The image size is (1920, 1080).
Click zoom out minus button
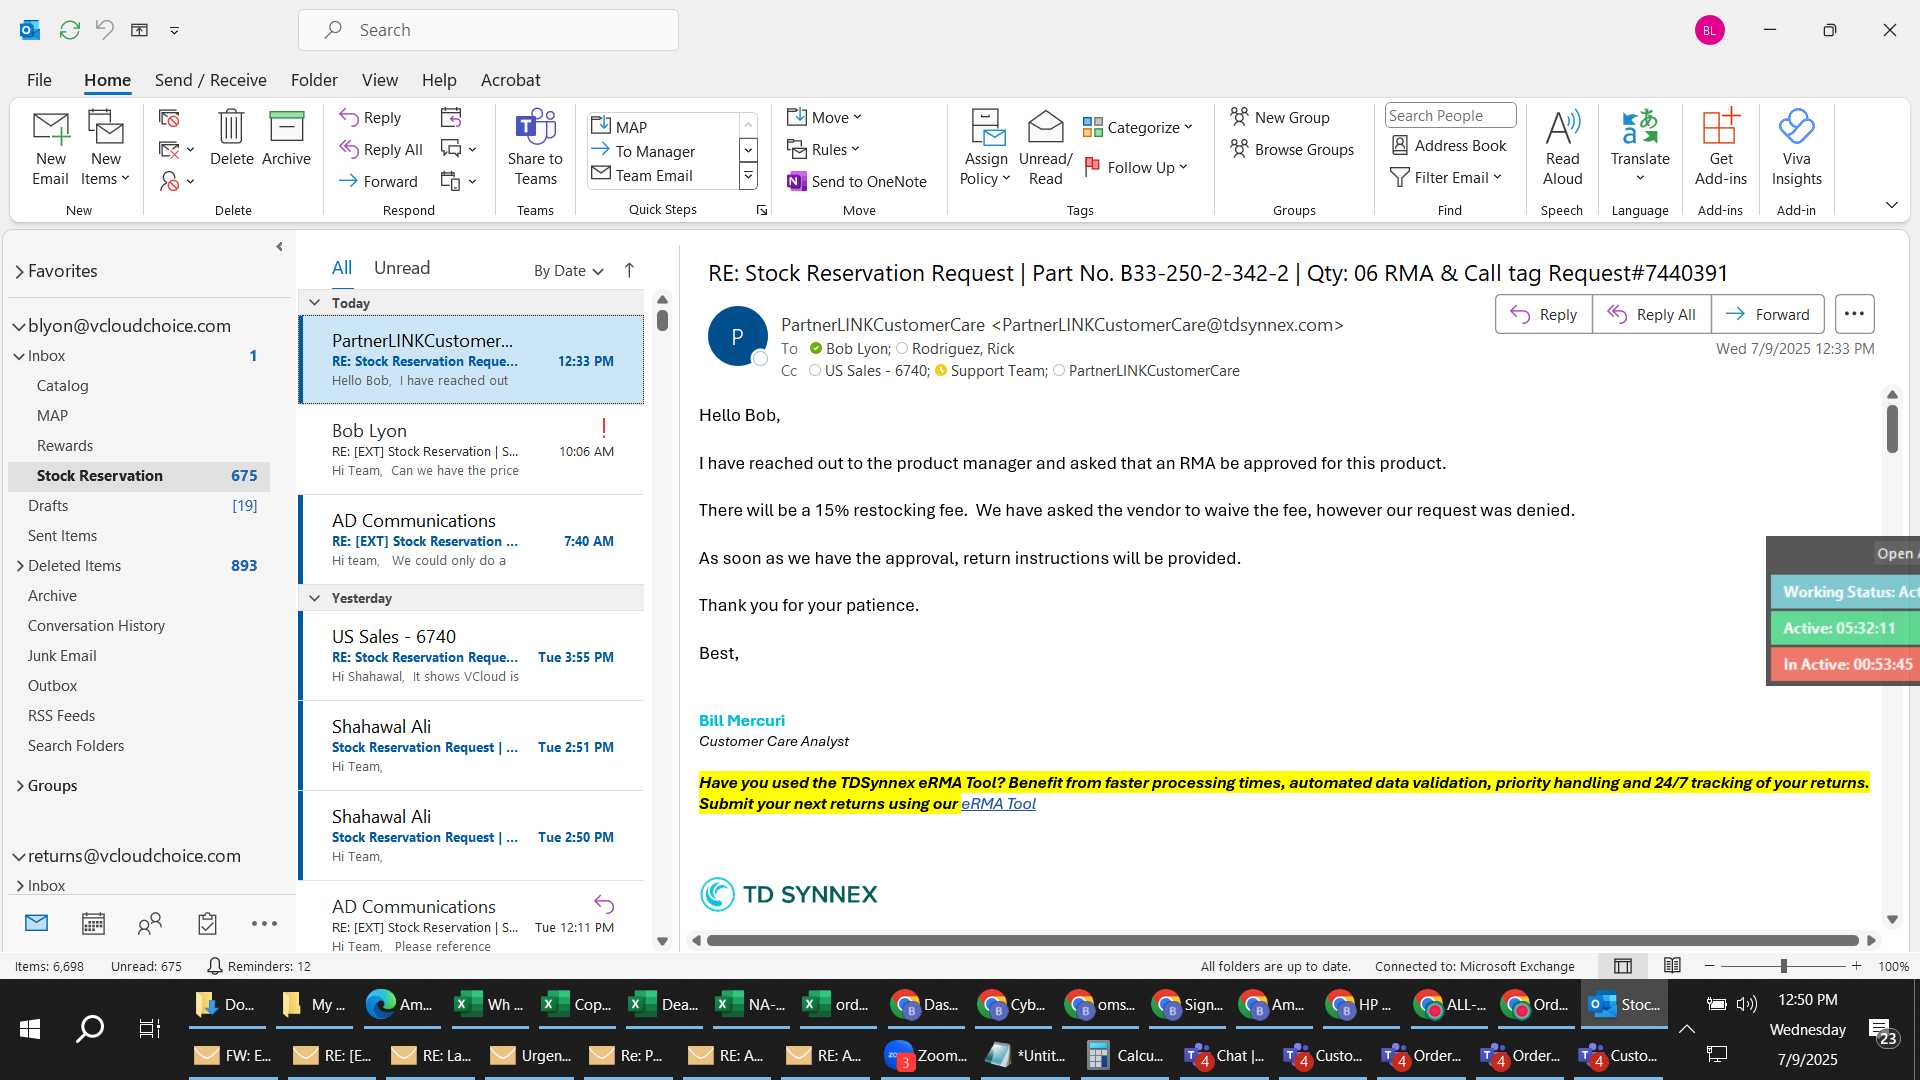1710,966
